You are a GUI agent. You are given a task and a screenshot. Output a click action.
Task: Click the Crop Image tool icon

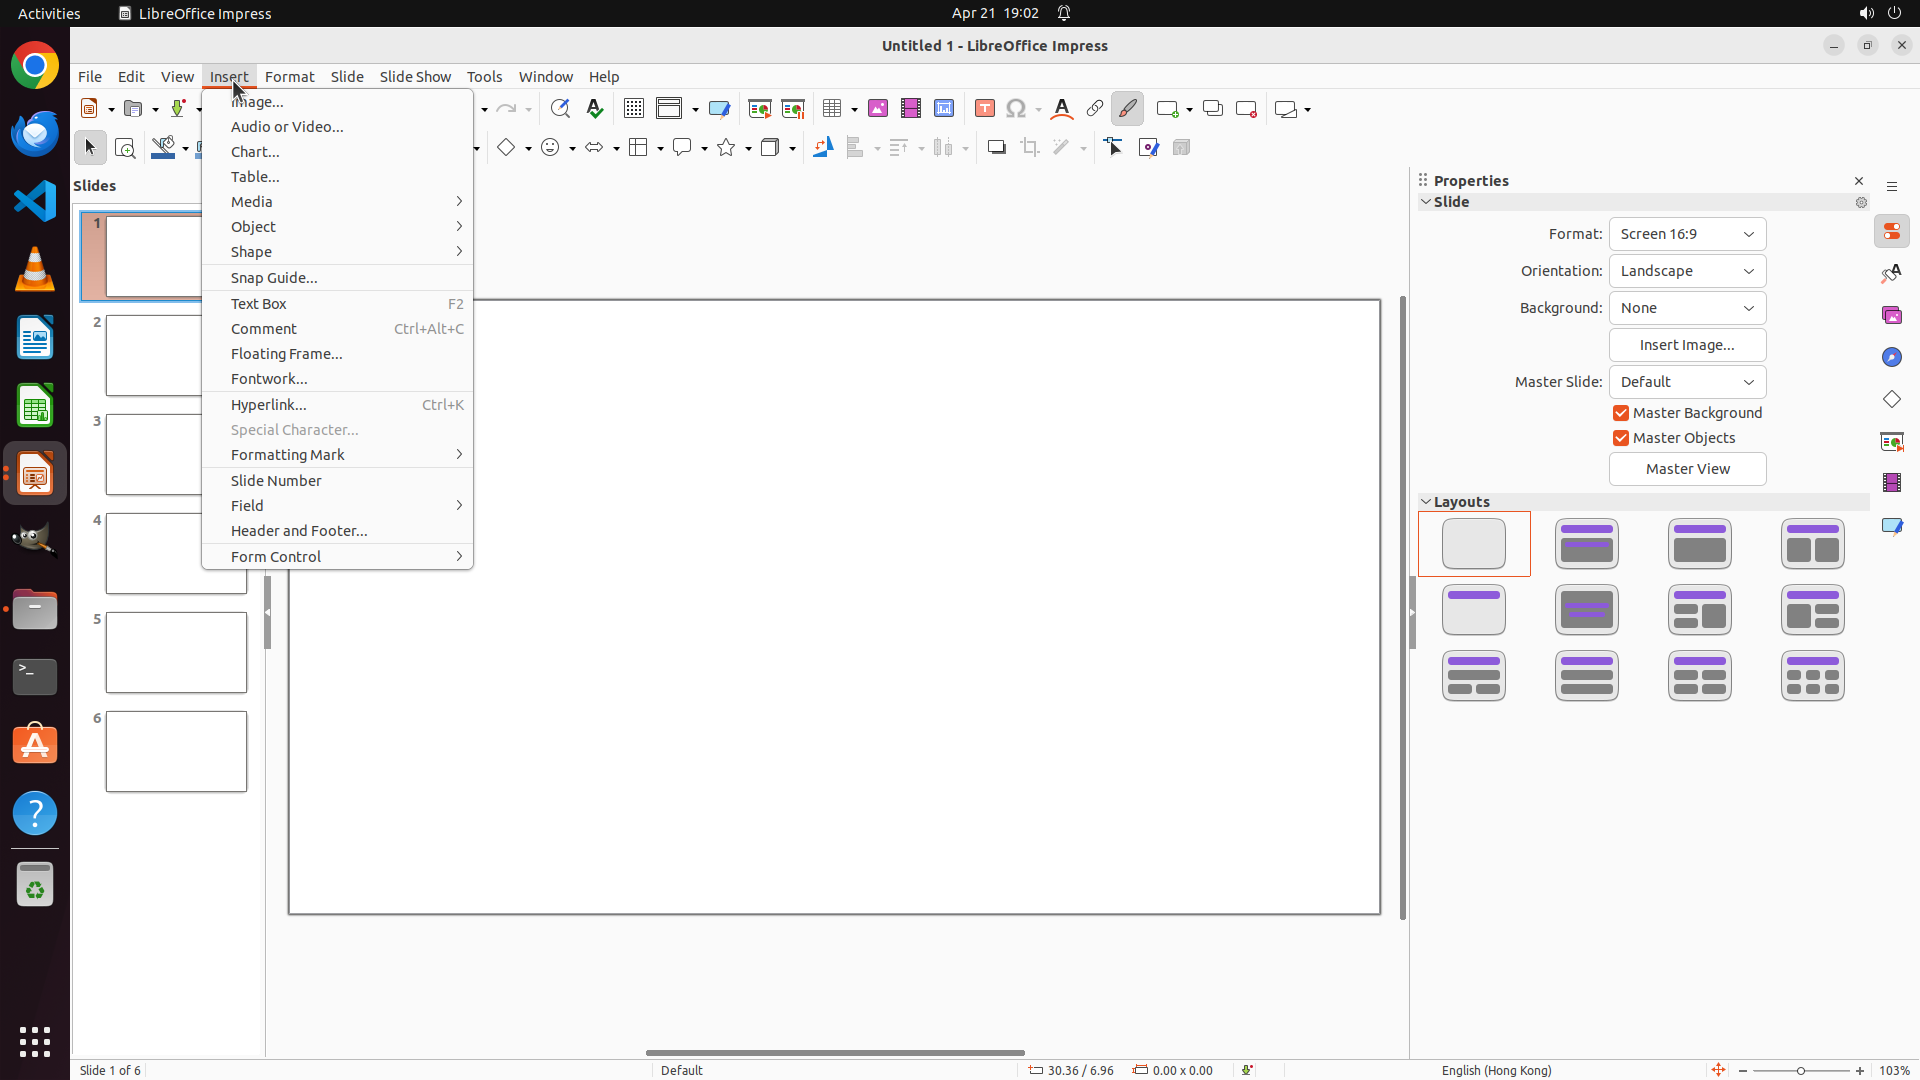(1030, 148)
